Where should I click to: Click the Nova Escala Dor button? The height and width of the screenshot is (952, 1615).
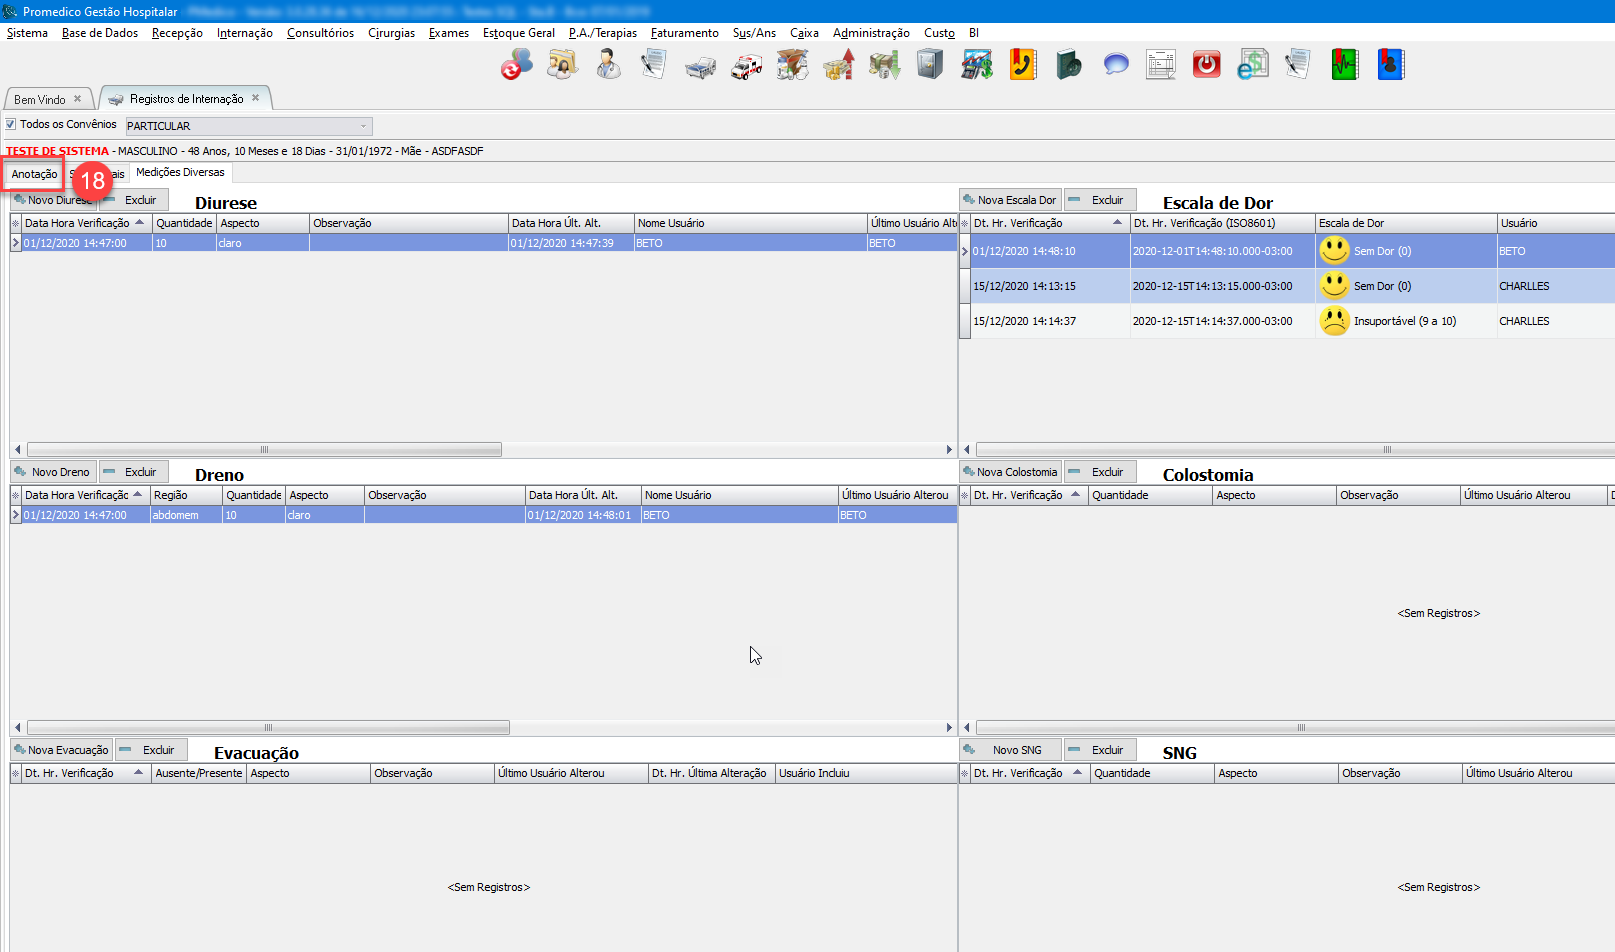[1010, 200]
